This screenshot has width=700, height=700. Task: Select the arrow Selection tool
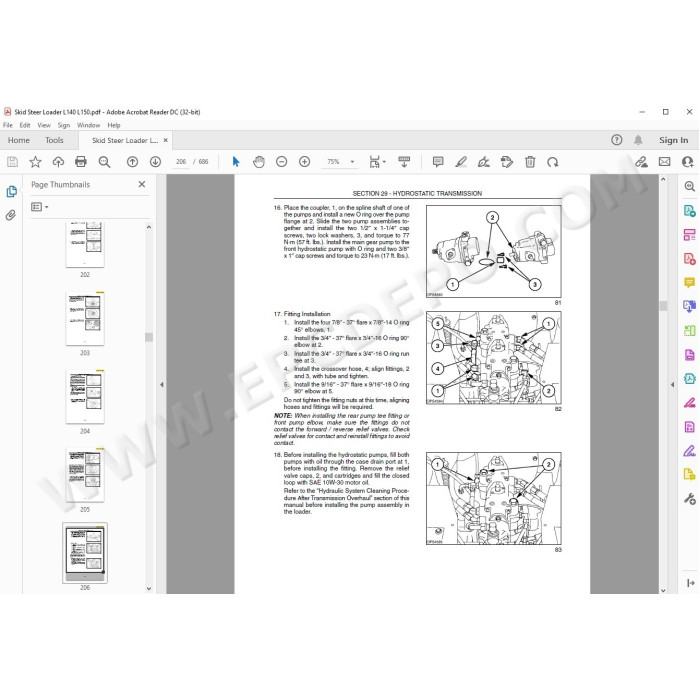[236, 162]
